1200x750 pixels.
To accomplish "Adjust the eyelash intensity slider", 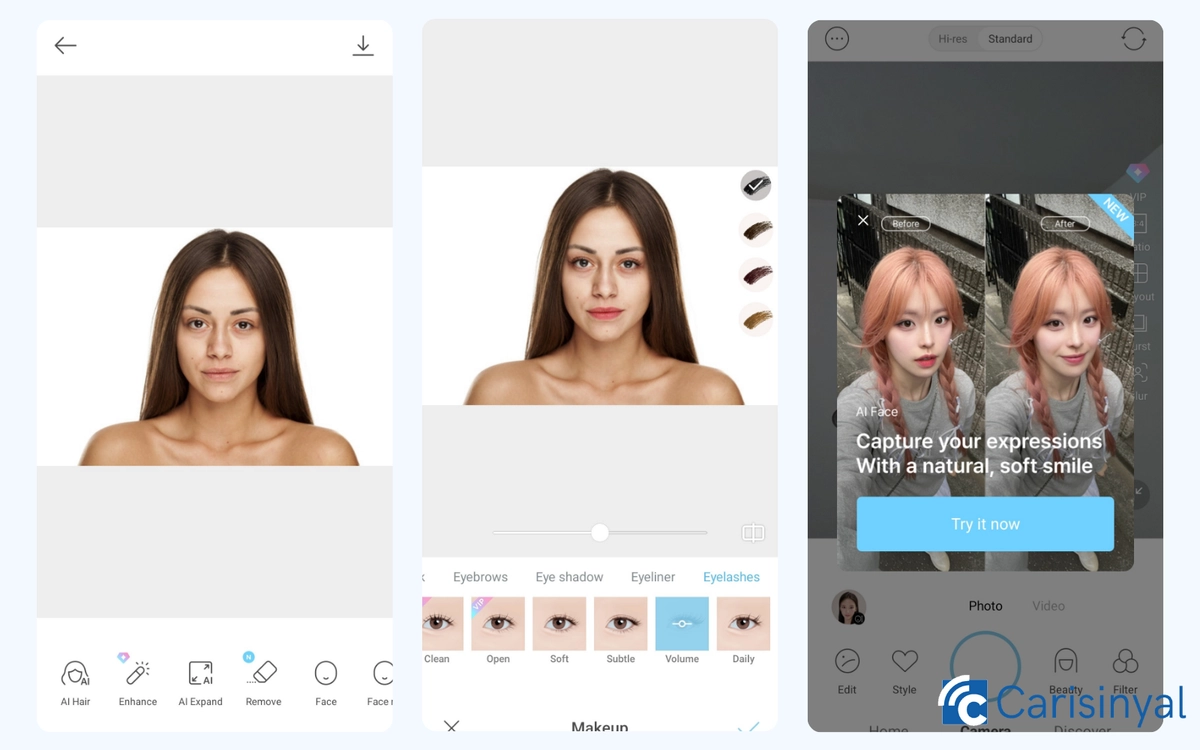I will coord(600,533).
